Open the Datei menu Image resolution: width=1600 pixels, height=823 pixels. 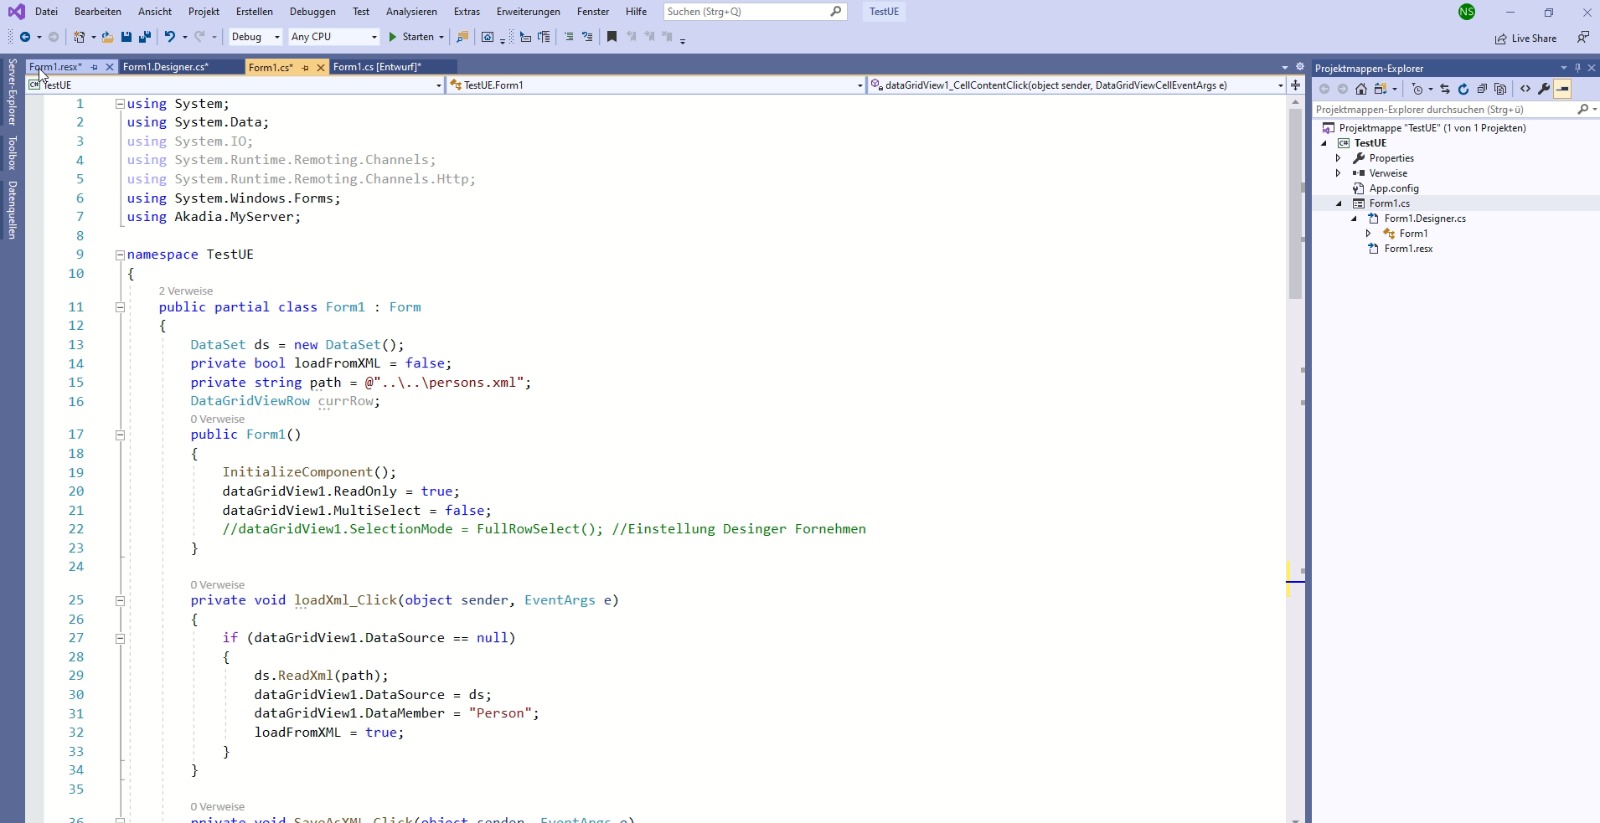point(46,12)
